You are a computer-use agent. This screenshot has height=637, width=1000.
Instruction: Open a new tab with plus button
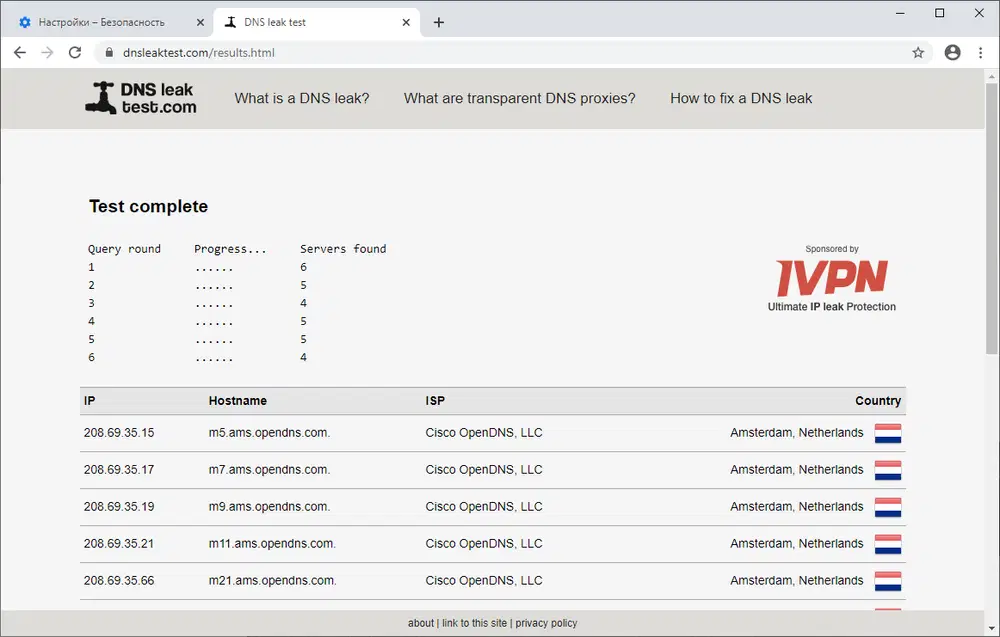439,22
